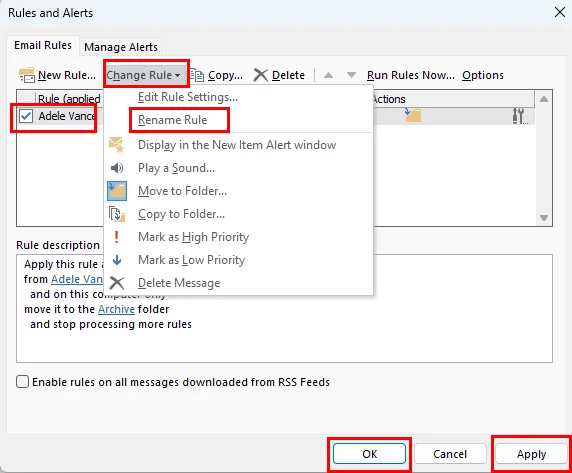The image size is (572, 473).
Task: Move rule down with the down arrow
Action: [x=351, y=75]
